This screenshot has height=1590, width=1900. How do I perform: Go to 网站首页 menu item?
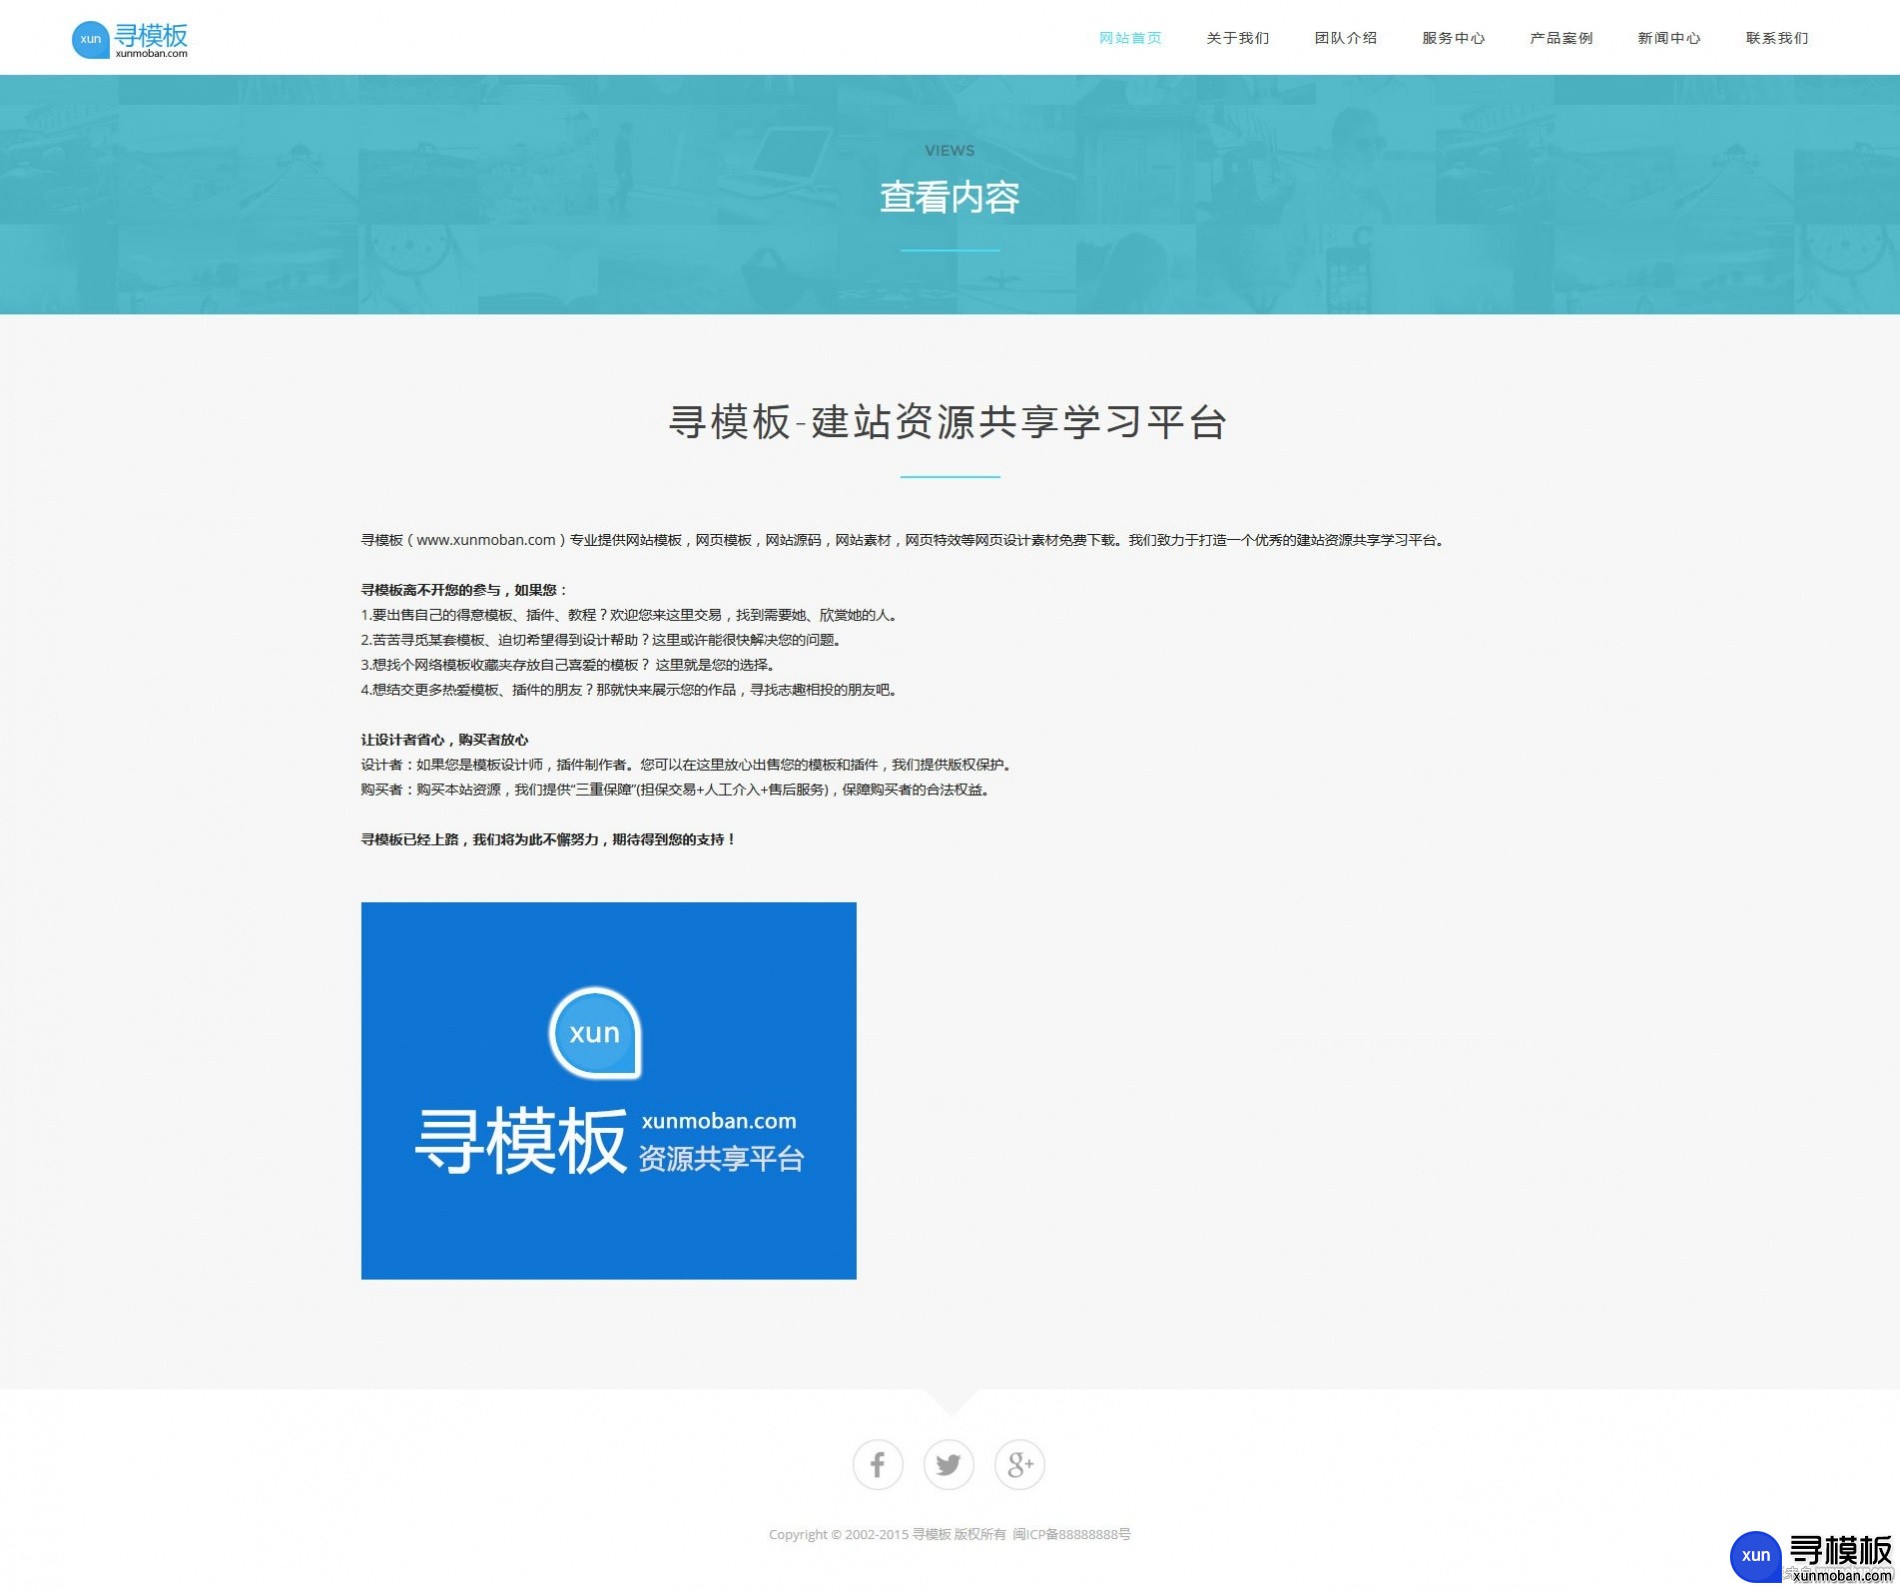pos(1130,38)
